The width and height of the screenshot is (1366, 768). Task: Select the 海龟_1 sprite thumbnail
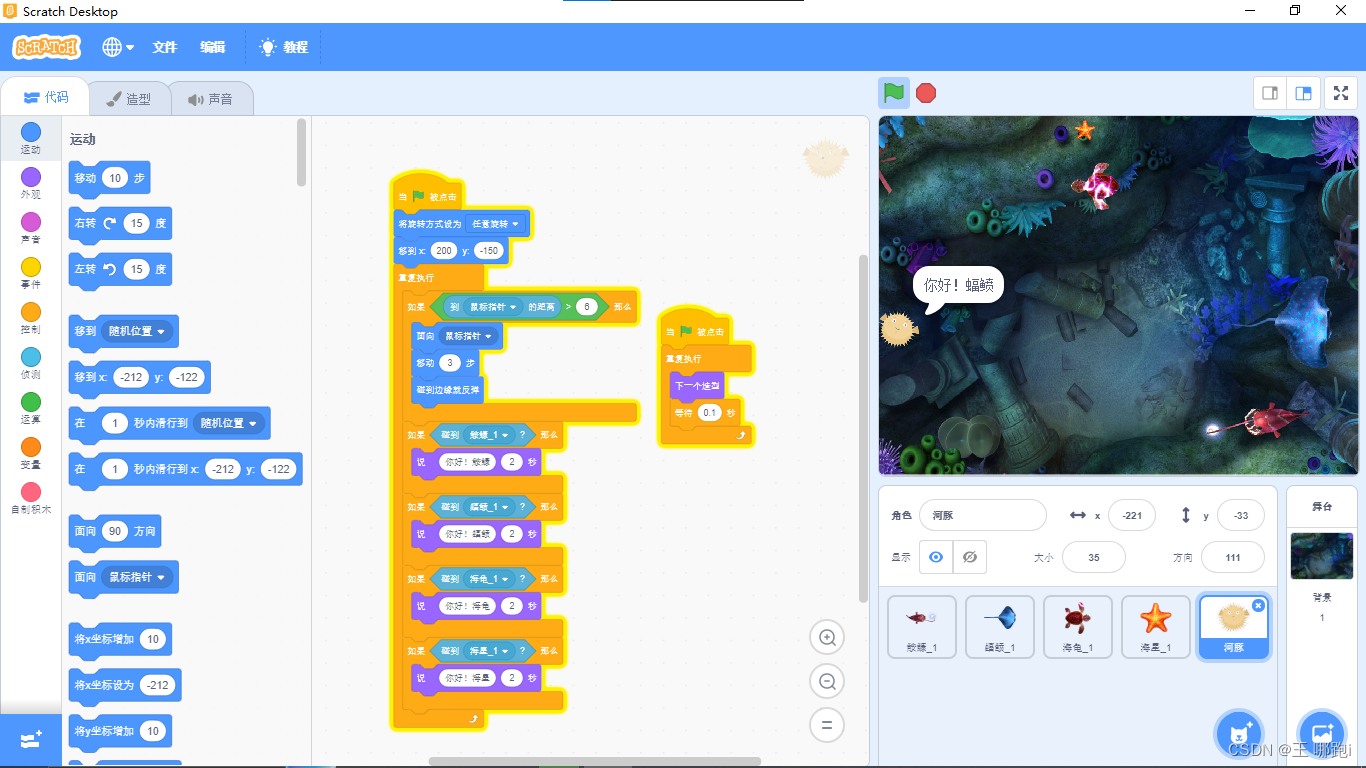1078,627
